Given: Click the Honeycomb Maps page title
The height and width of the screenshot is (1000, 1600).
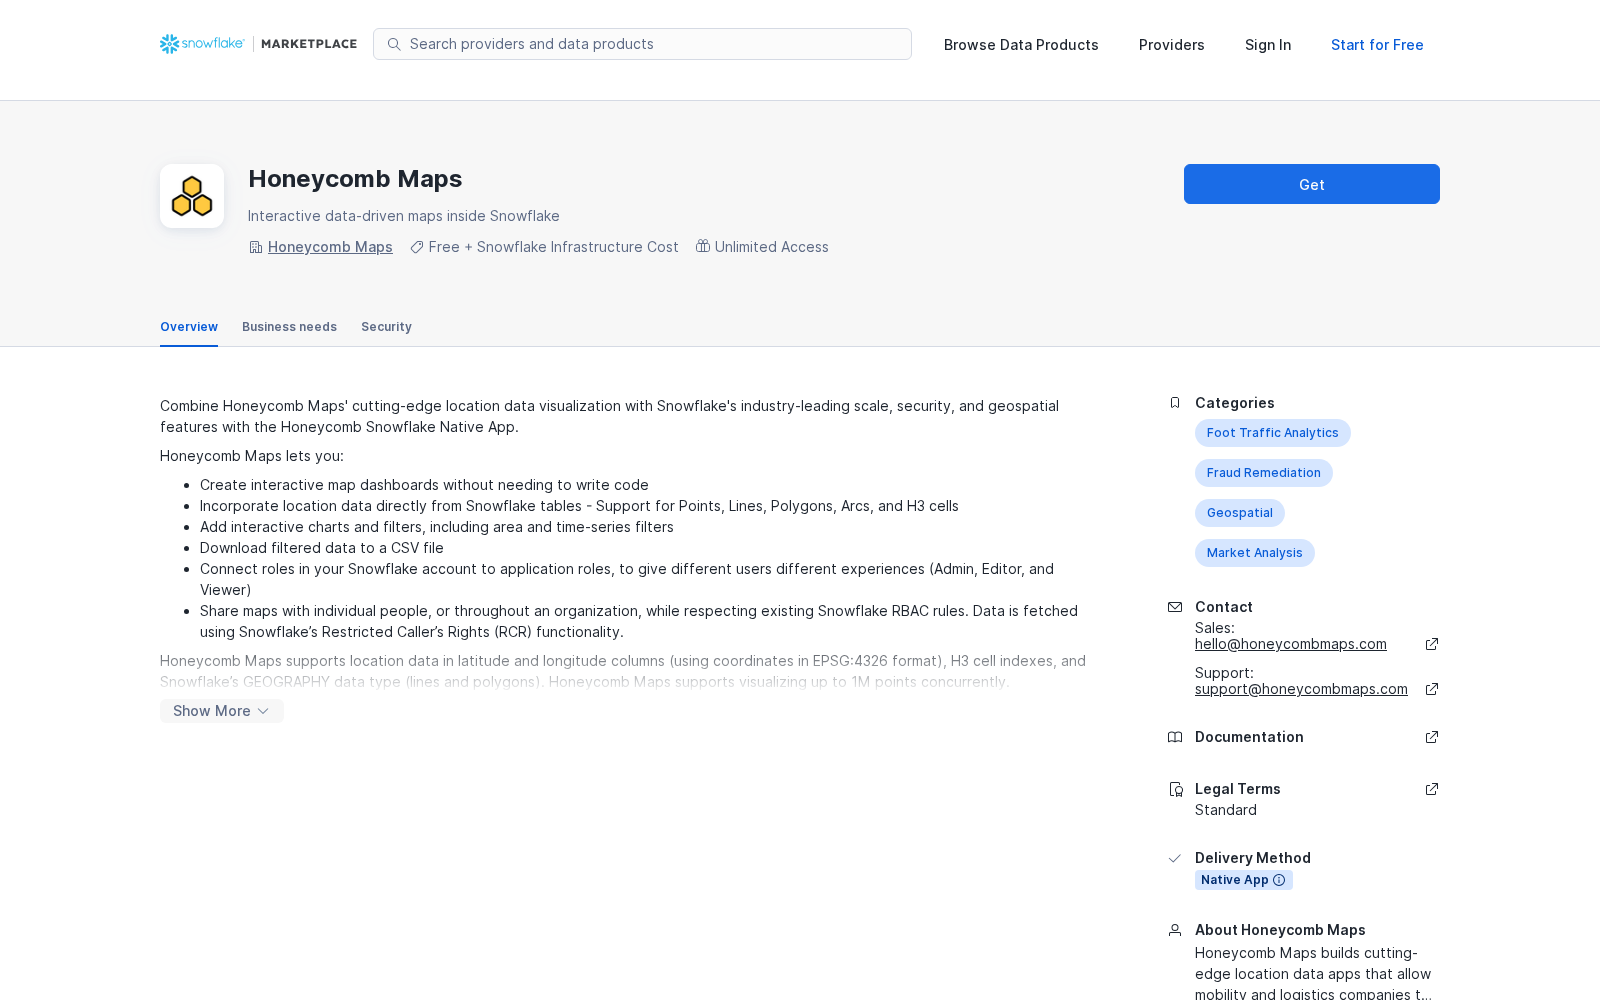Looking at the screenshot, I should pos(355,179).
